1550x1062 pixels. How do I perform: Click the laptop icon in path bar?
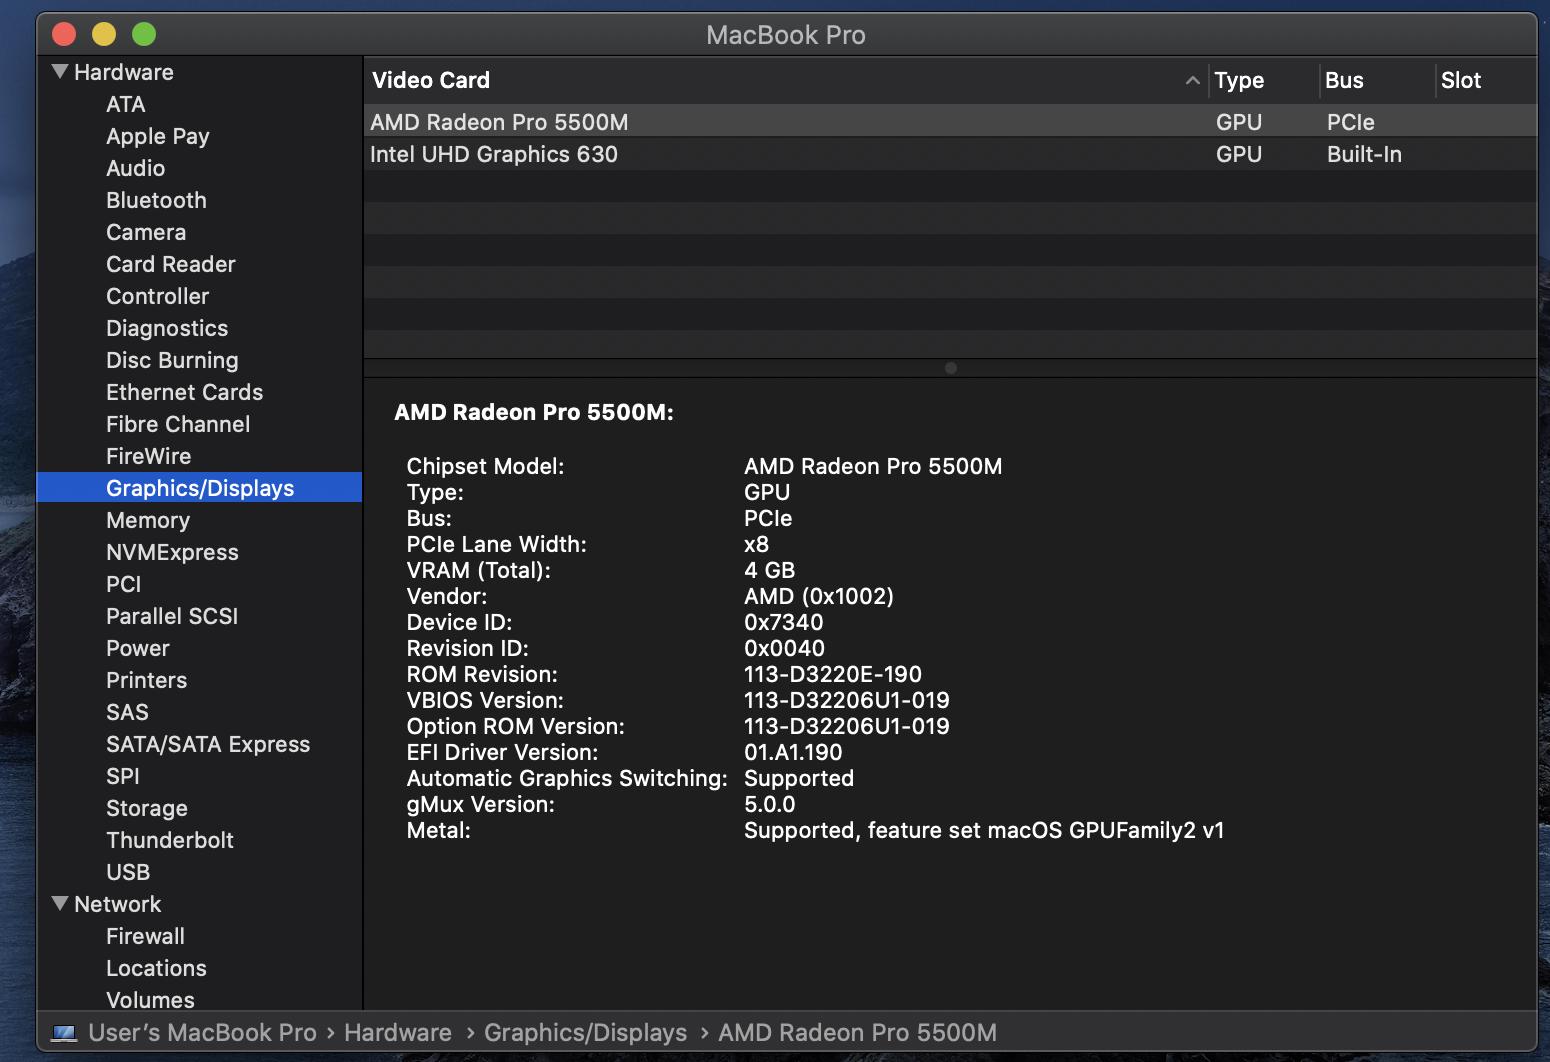64,1033
